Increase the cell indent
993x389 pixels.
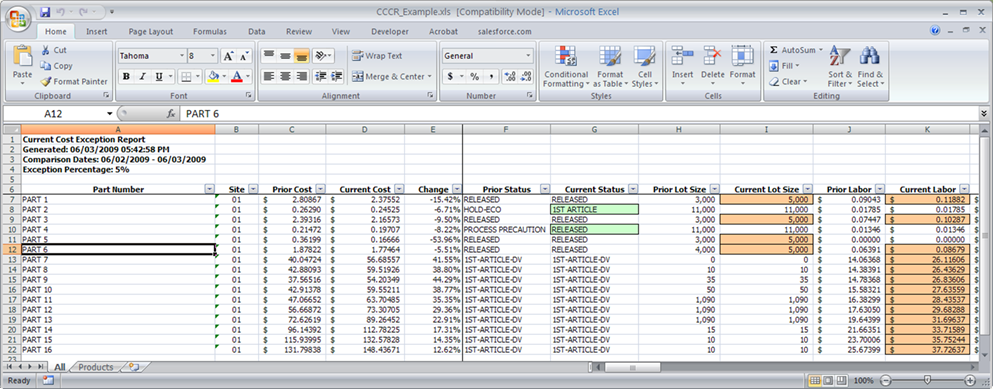click(337, 77)
